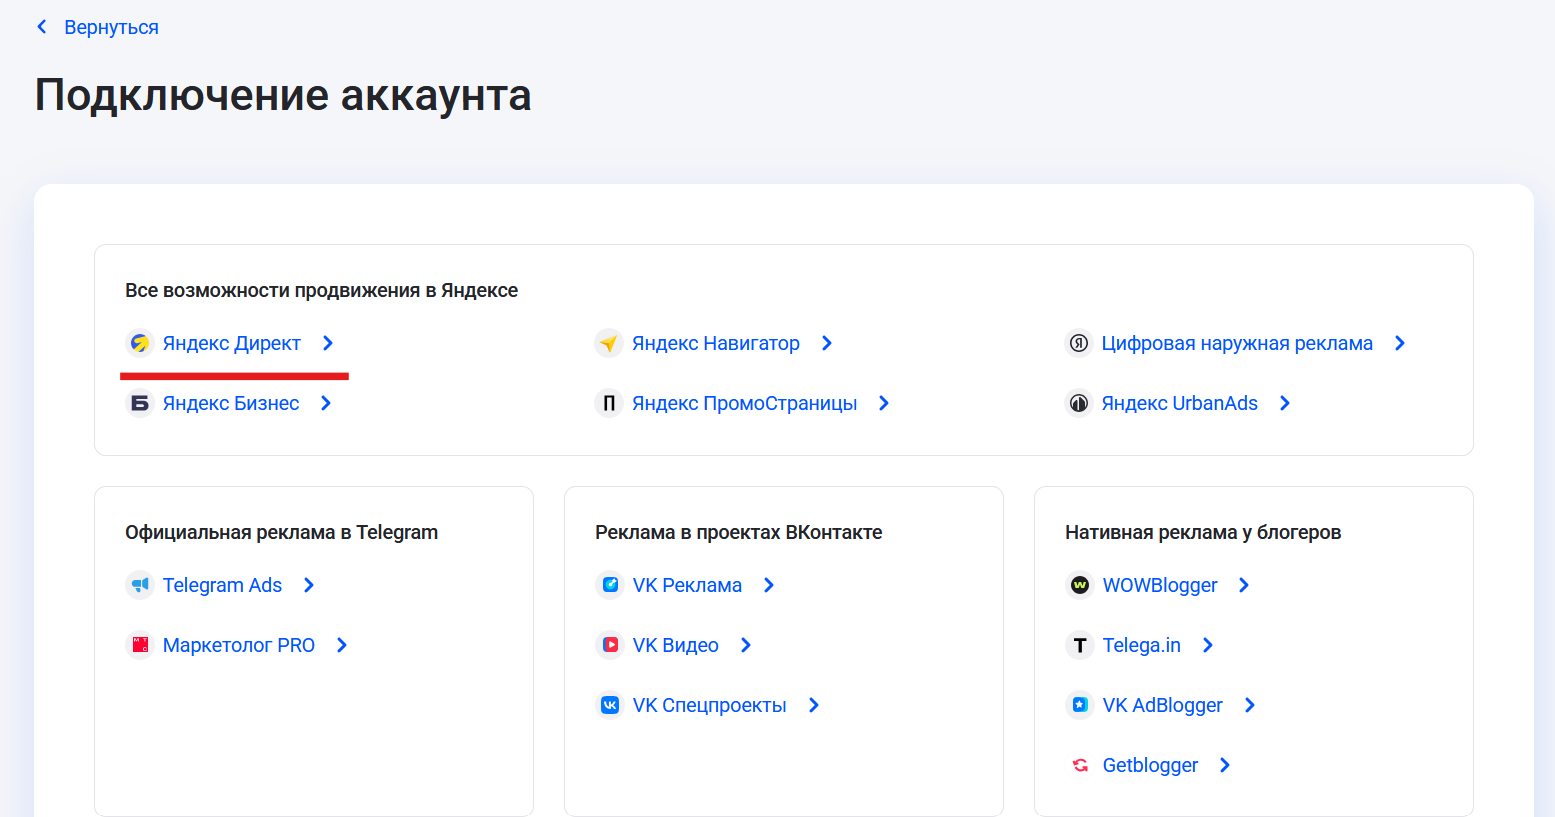Viewport: 1555px width, 817px height.
Task: Connect a Telegram Ads account
Action: [x=222, y=585]
